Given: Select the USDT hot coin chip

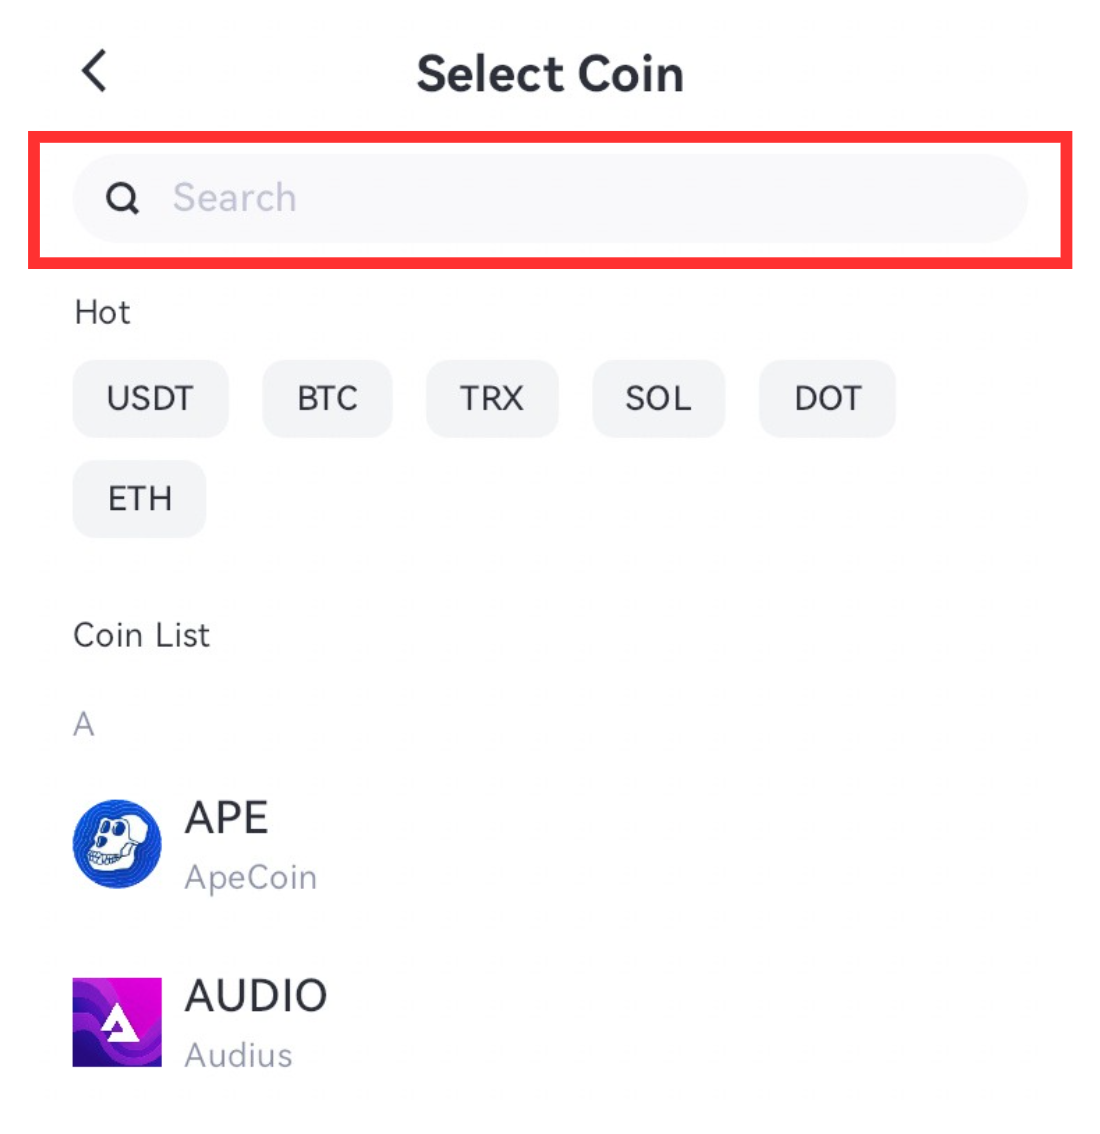Looking at the screenshot, I should pos(150,398).
